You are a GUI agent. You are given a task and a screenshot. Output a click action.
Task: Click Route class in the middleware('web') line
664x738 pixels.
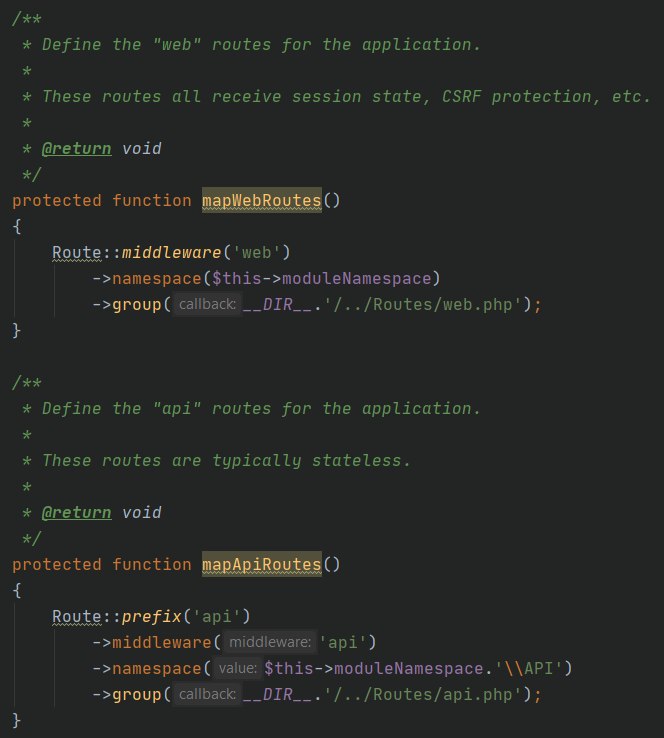(77, 253)
